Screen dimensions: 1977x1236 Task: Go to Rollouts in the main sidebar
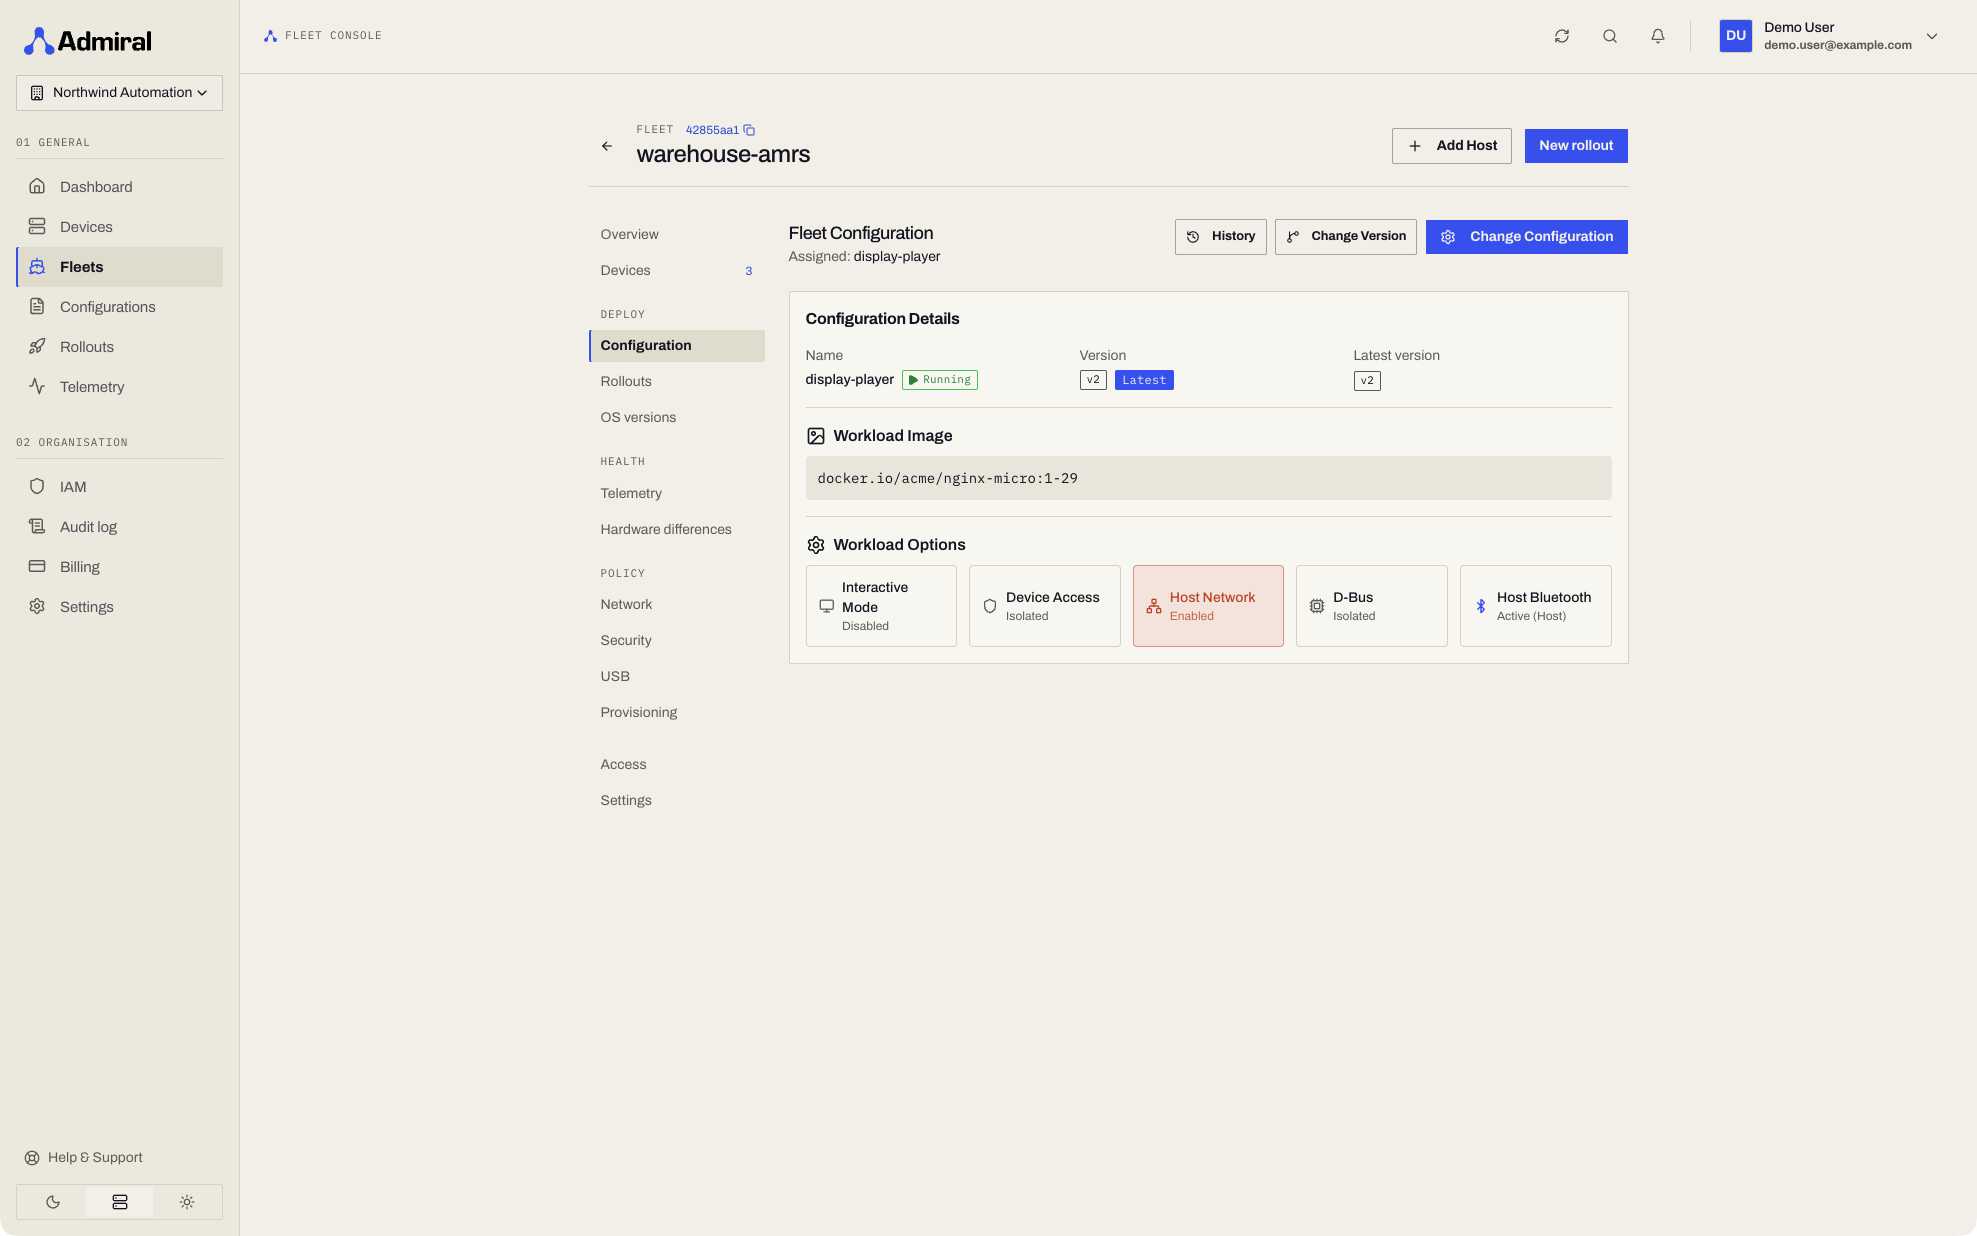point(119,347)
